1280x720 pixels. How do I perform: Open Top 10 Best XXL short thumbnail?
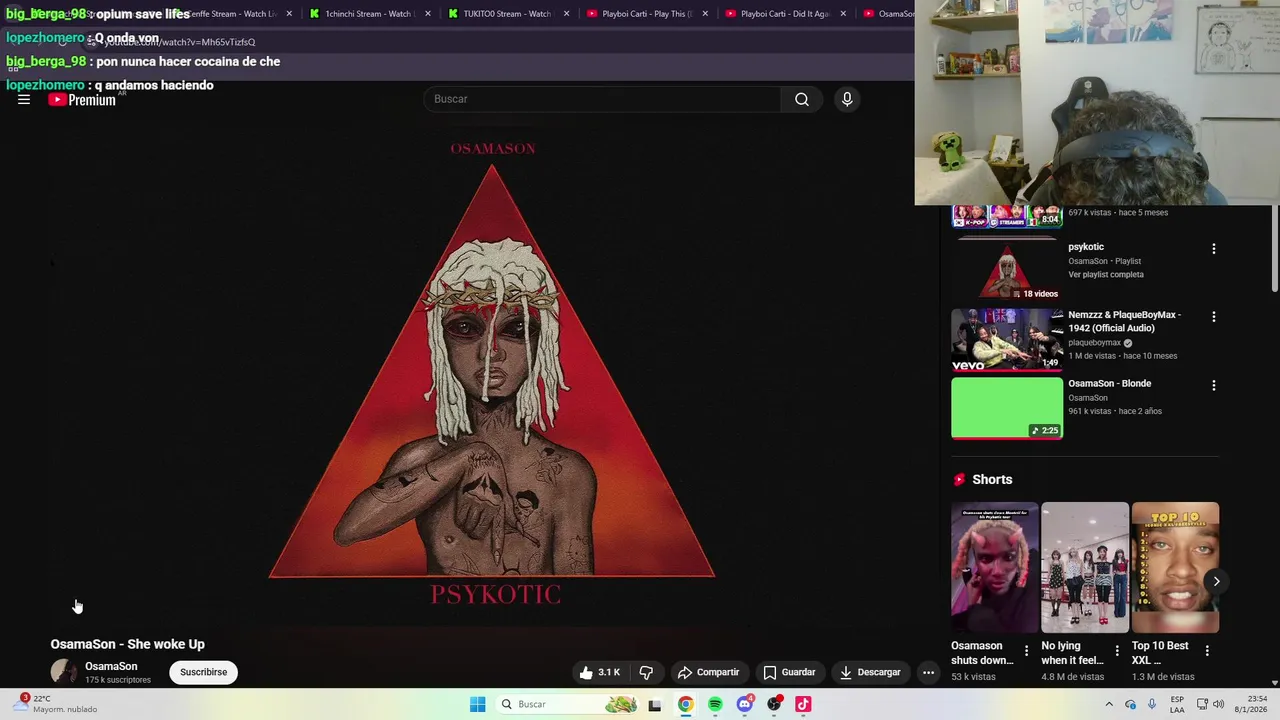[x=1175, y=567]
